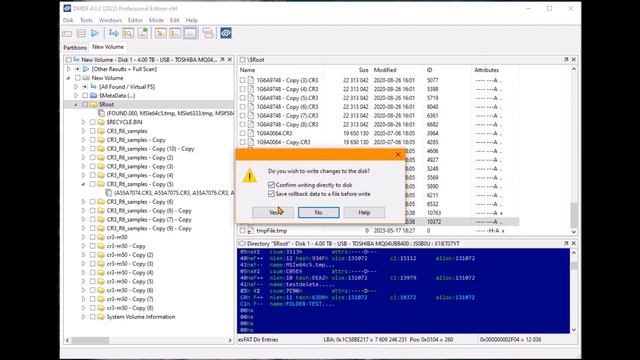Collapse the CR3_R6_samples - Copy (5) node
Viewport: 640px width, 360px height.
click(x=84, y=184)
